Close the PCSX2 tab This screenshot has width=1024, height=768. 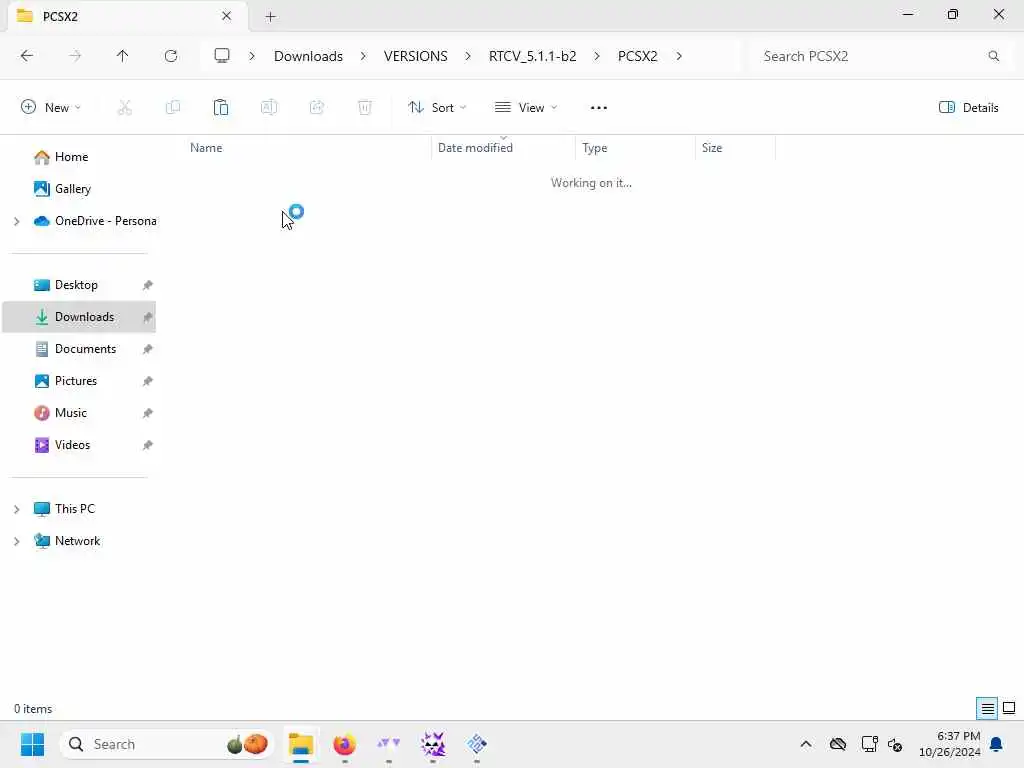pyautogui.click(x=227, y=16)
